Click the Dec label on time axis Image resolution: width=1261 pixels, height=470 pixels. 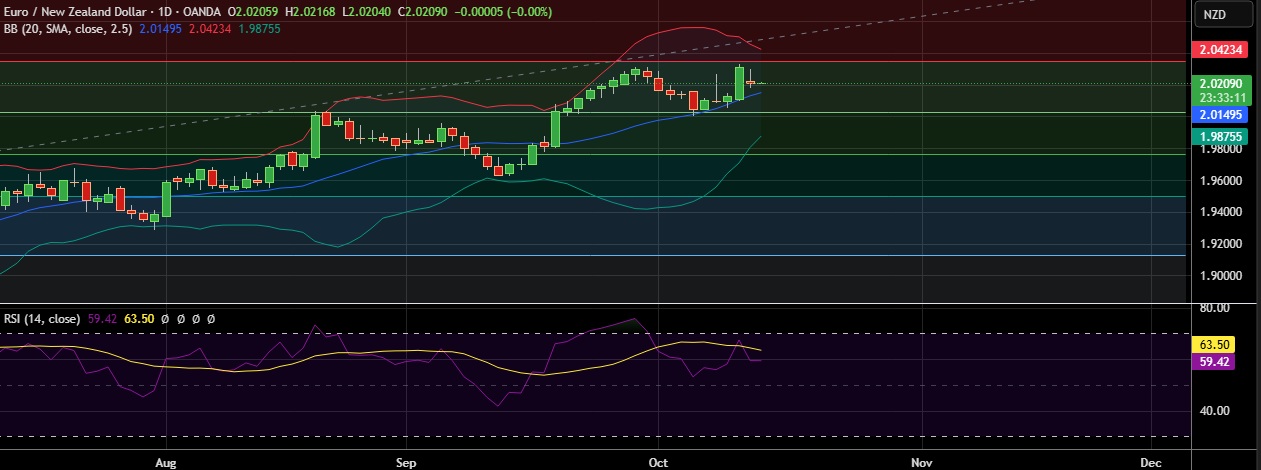1150,463
